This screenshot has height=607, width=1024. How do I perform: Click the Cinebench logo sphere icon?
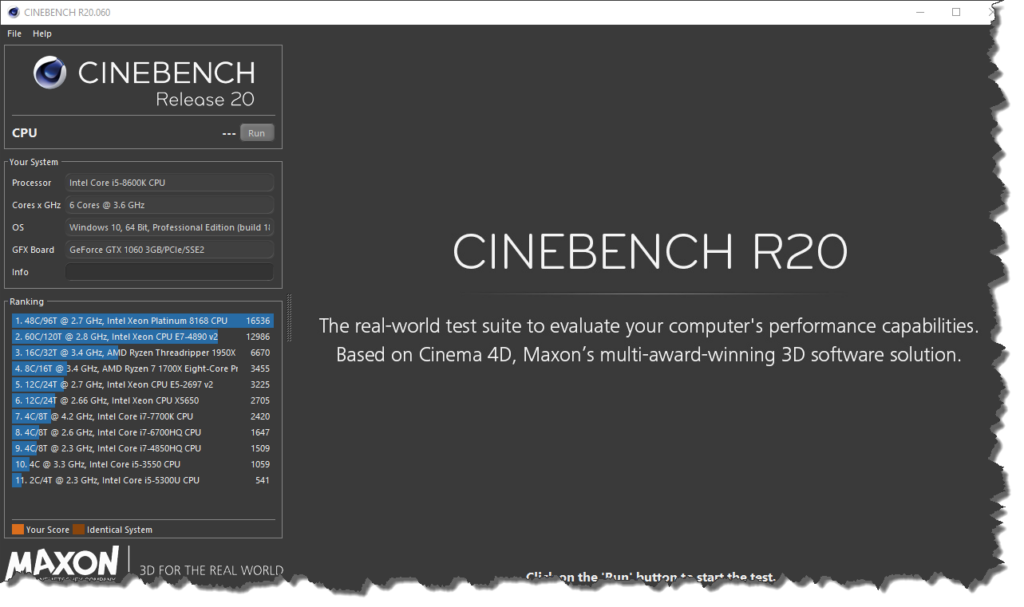pyautogui.click(x=50, y=73)
